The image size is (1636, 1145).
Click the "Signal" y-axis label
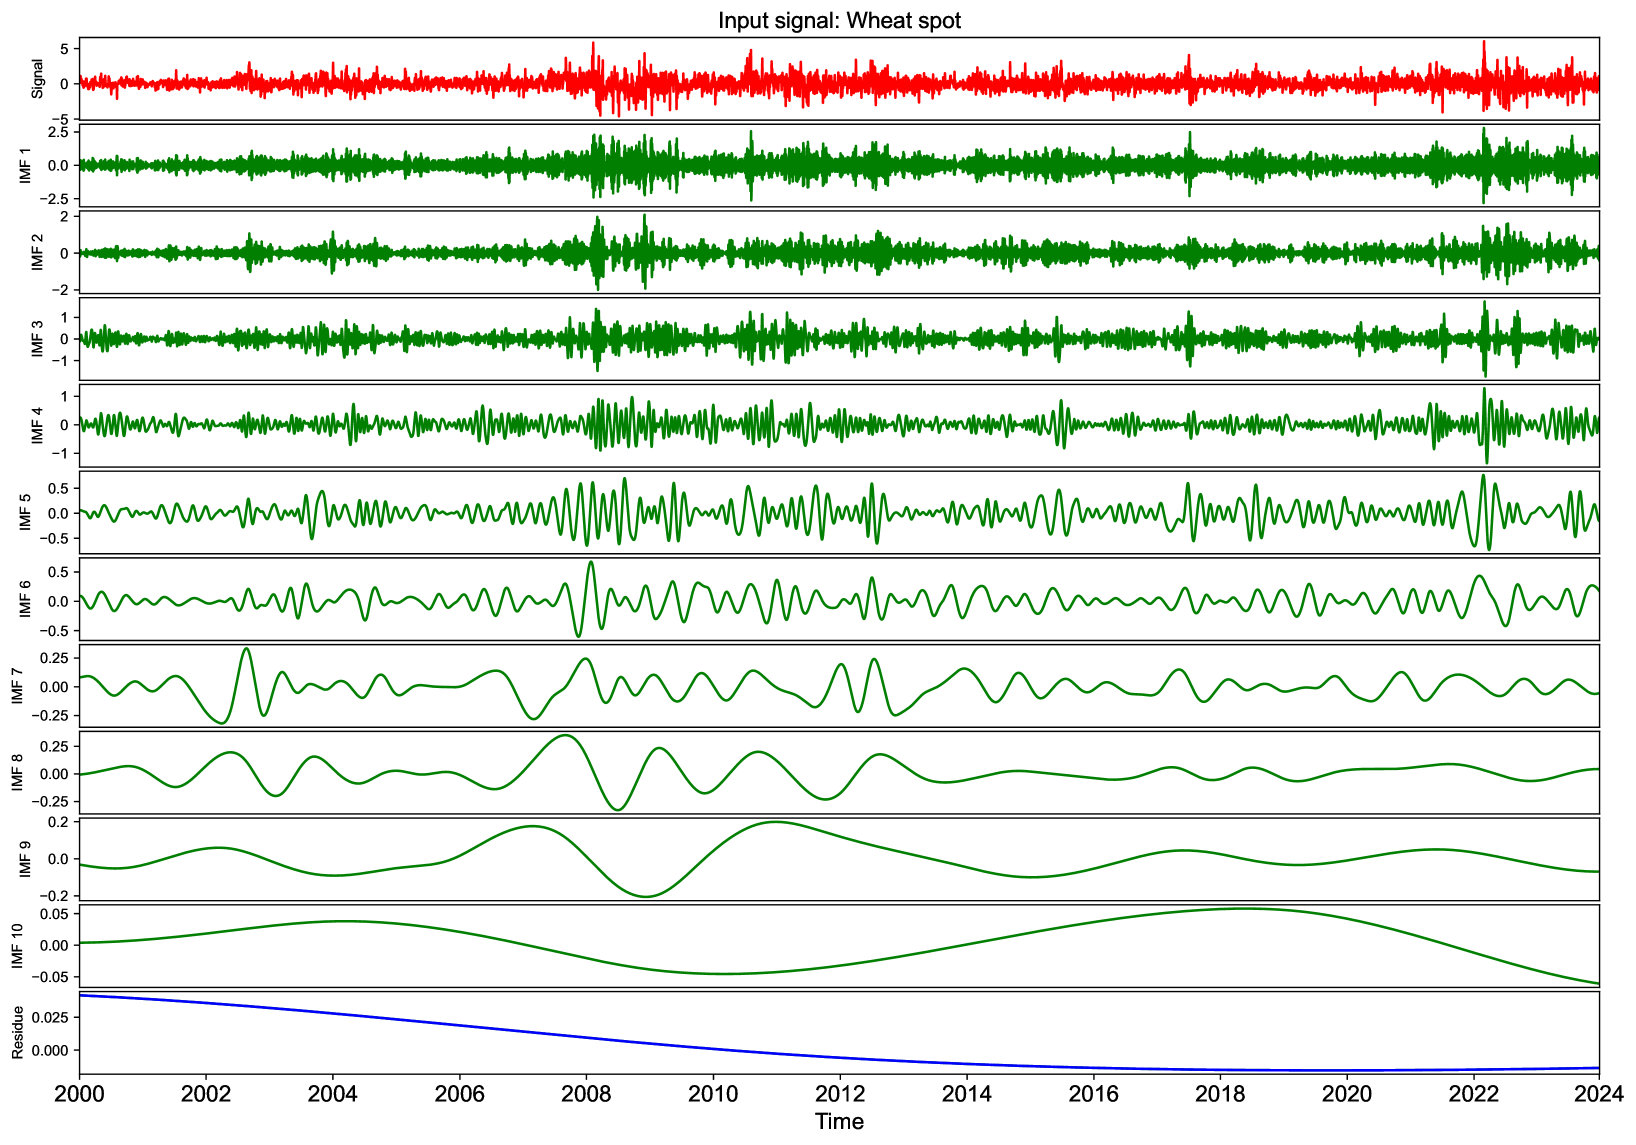(x=38, y=79)
